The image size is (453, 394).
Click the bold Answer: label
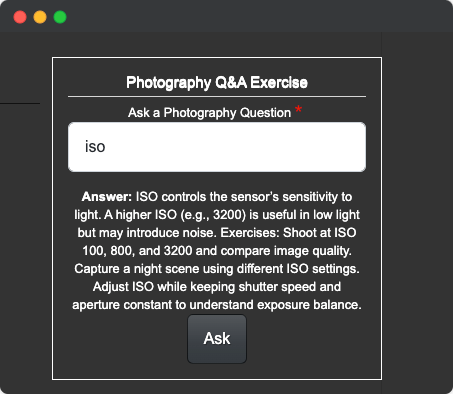[x=107, y=197]
